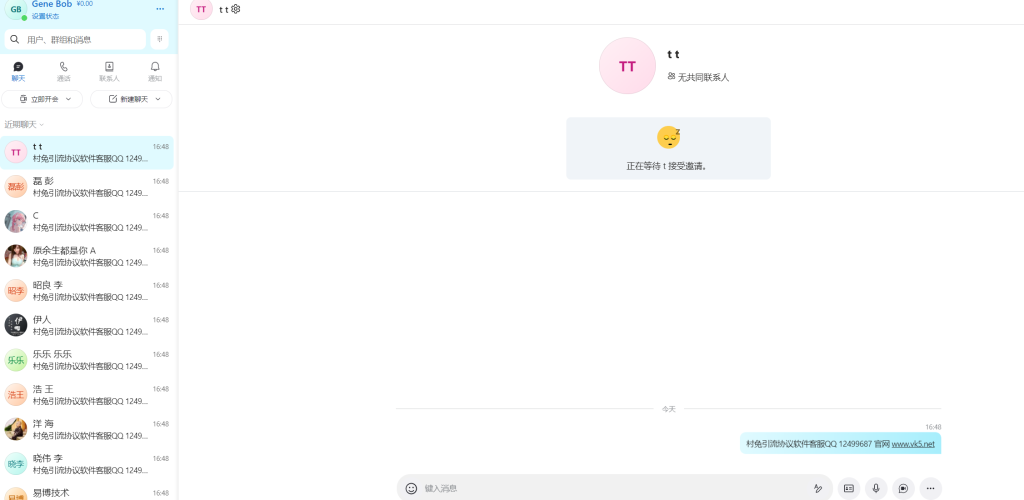Open the more menu beside Gene Bob

160,8
